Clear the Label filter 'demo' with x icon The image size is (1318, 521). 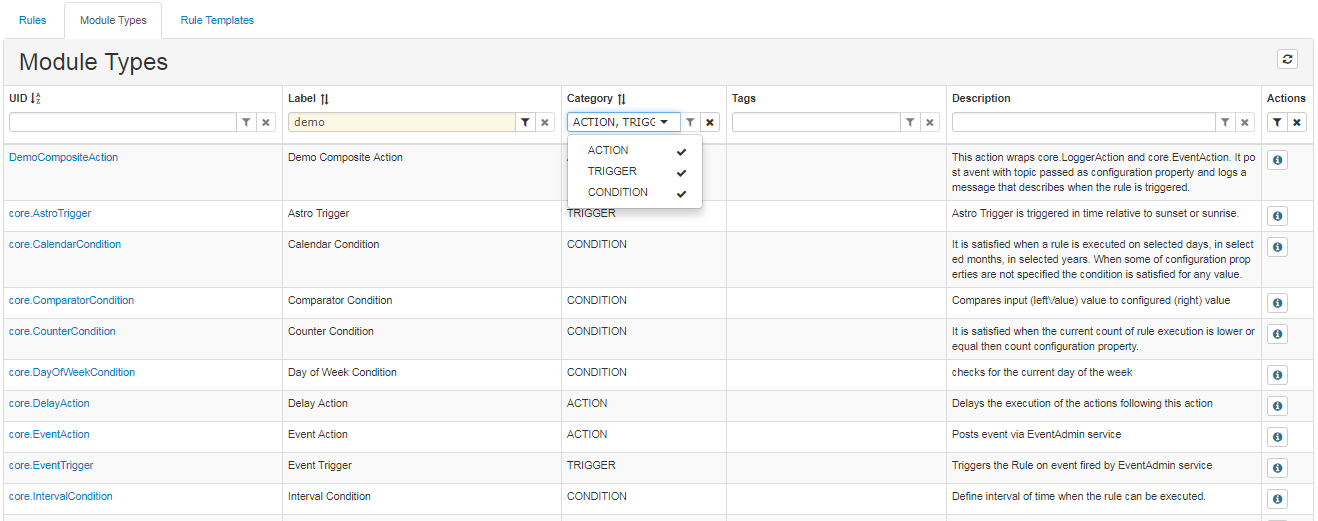[545, 122]
